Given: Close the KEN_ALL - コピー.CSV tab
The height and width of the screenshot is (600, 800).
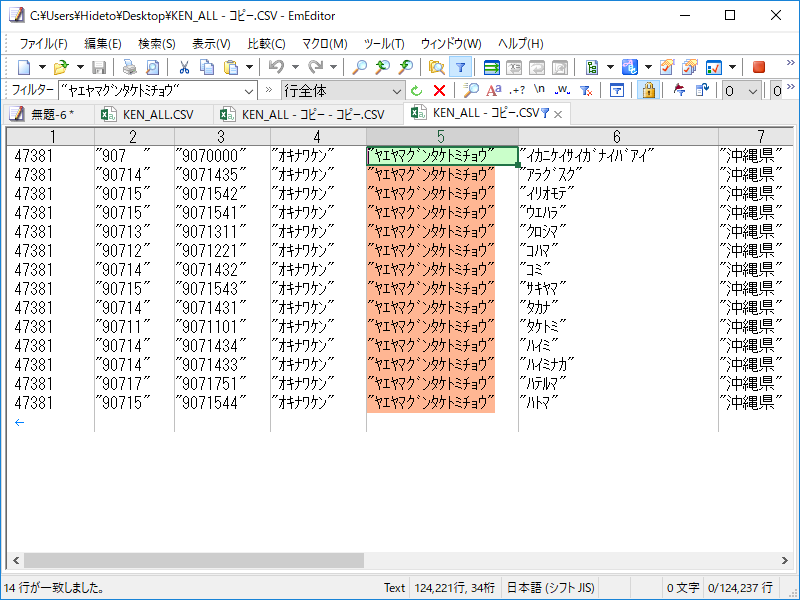Looking at the screenshot, I should pos(558,114).
